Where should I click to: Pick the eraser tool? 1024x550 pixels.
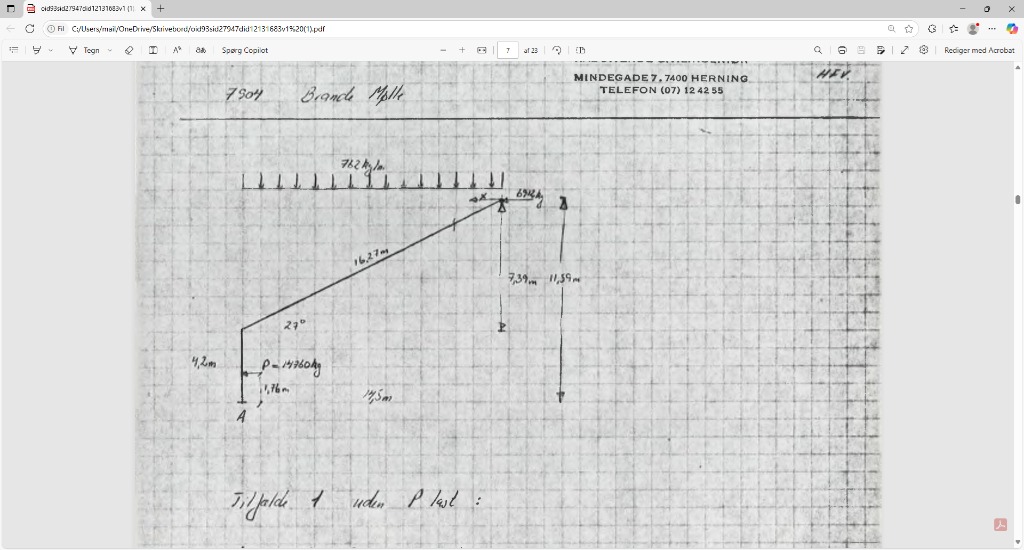[x=129, y=50]
